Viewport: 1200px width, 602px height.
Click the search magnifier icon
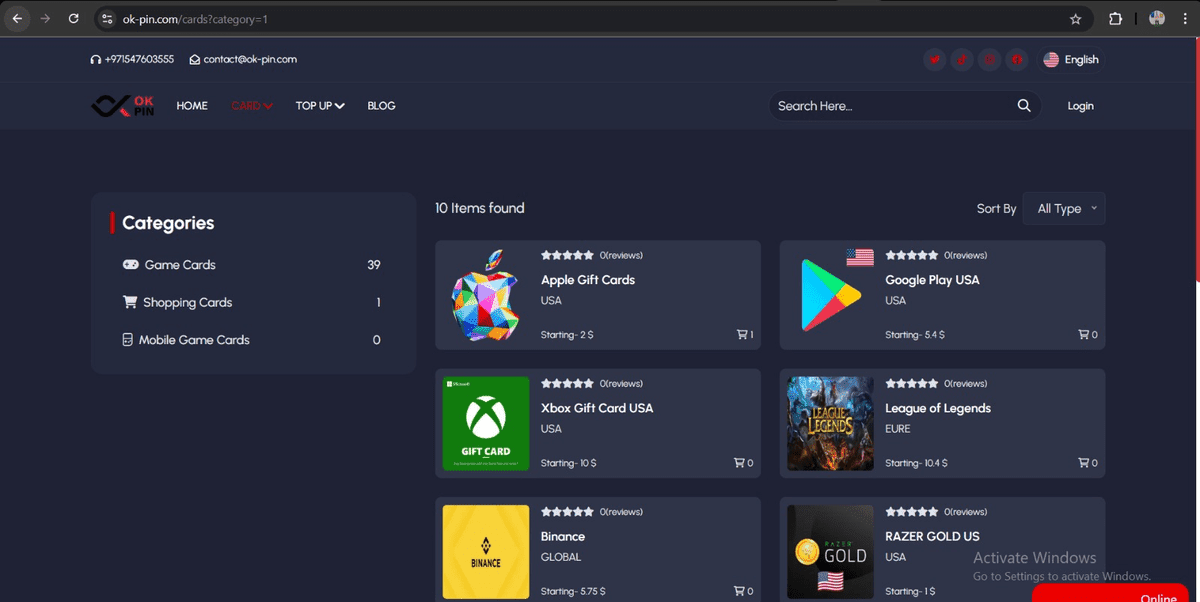1024,106
